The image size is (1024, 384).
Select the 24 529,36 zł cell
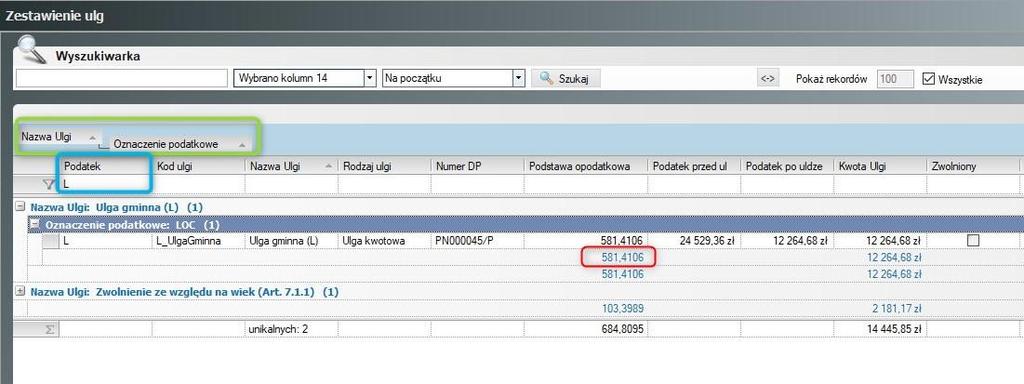(694, 241)
